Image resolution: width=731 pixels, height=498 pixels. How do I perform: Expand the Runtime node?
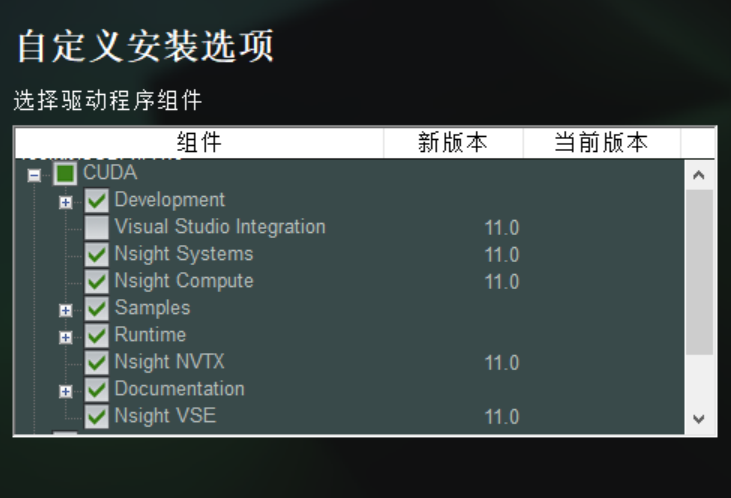[x=66, y=337]
